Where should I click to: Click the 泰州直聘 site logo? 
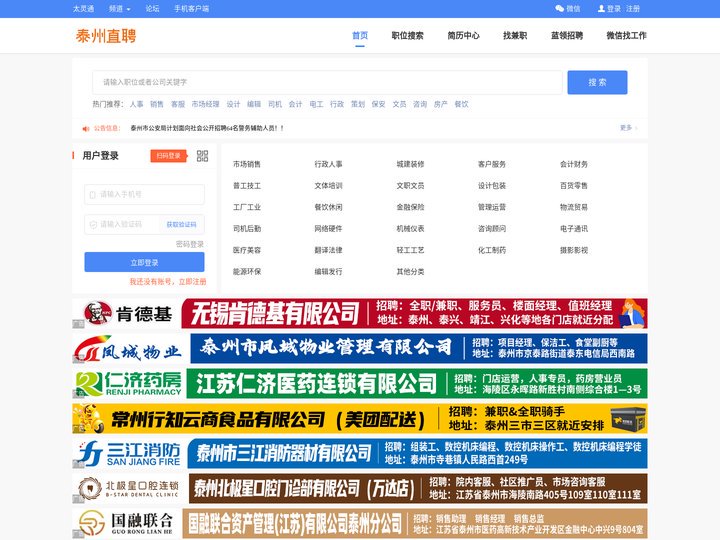[106, 36]
